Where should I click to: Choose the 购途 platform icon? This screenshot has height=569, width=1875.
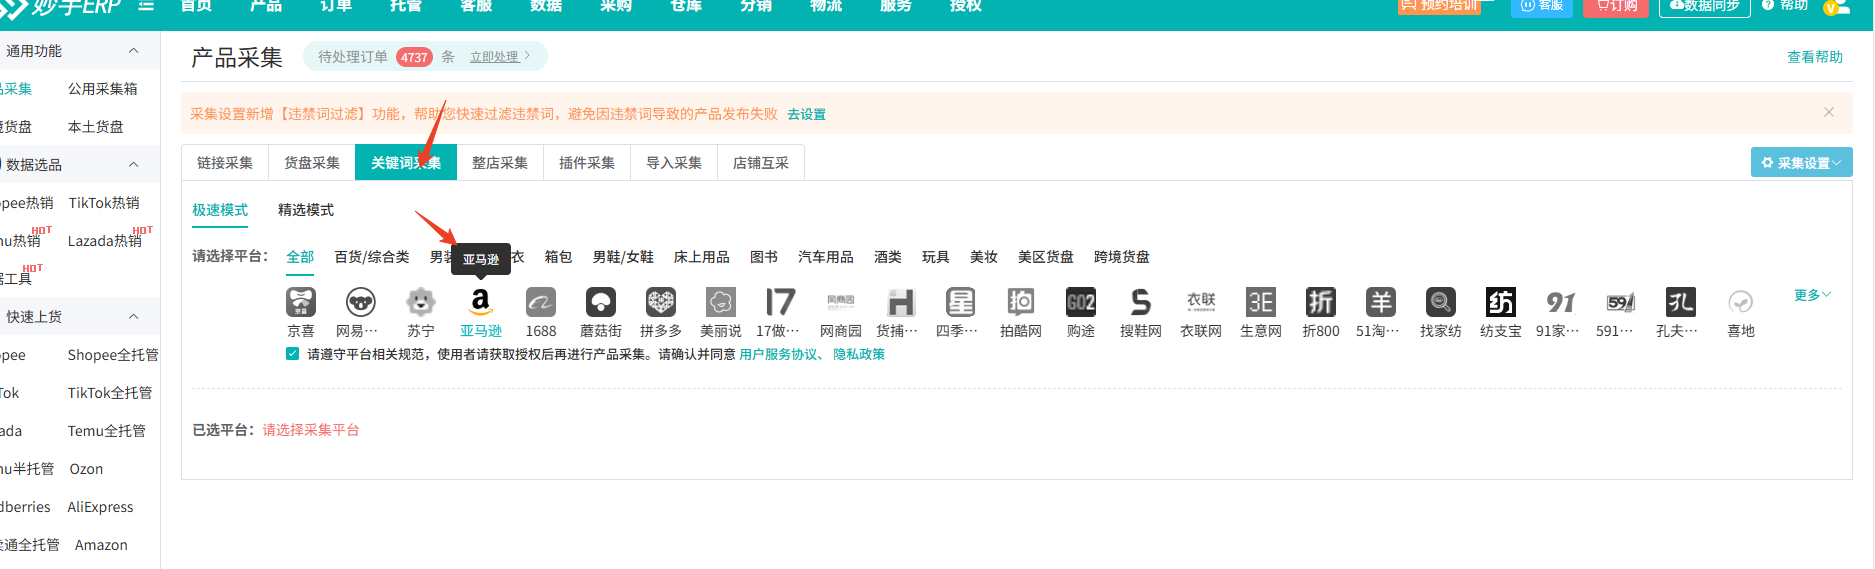(x=1081, y=302)
